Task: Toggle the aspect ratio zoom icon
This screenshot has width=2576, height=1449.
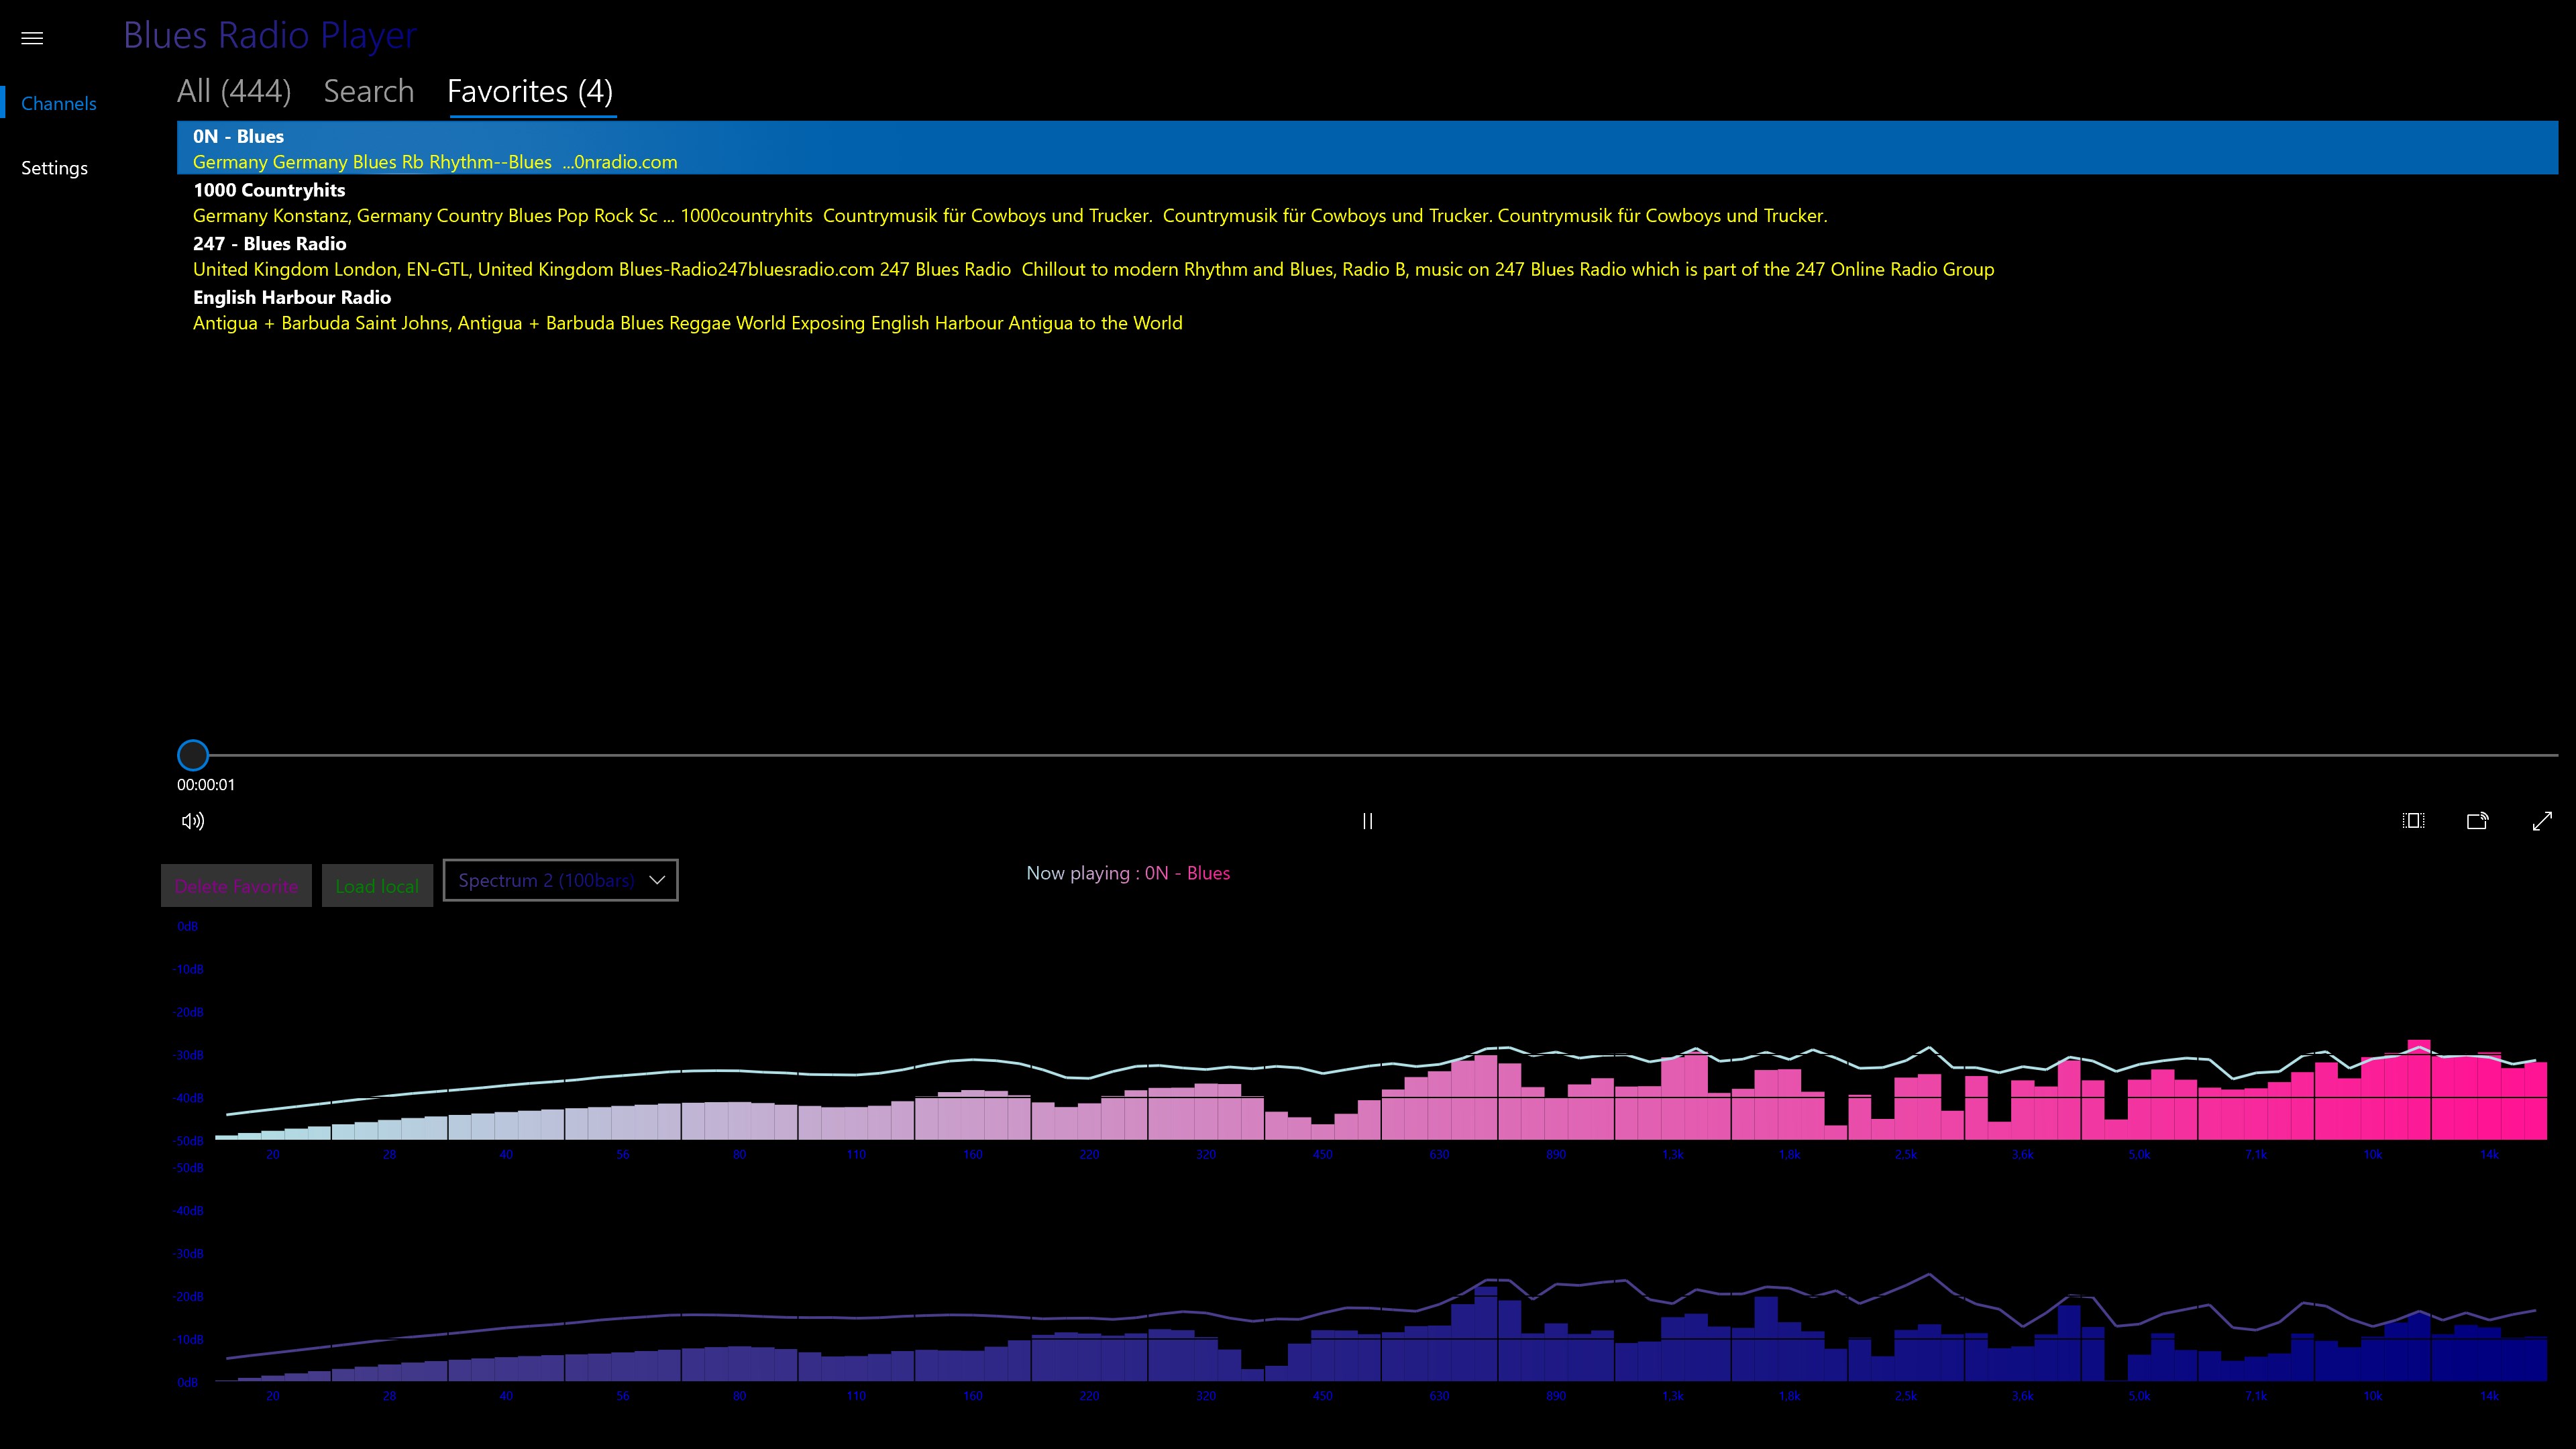Action: 2413,821
